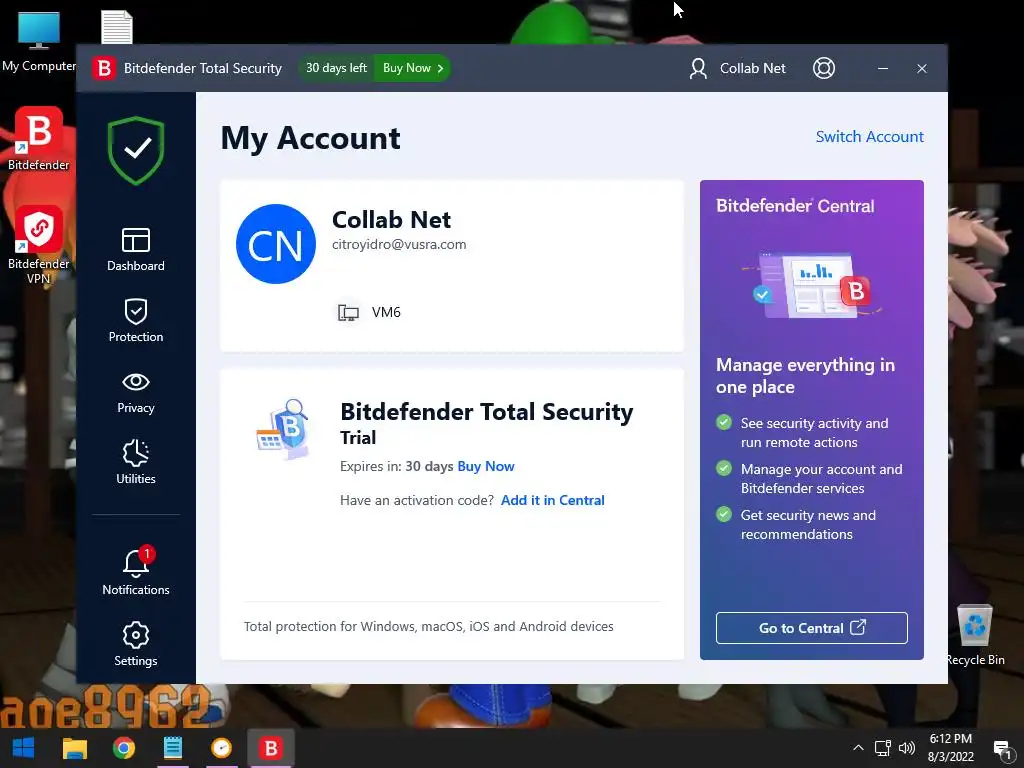Viewport: 1024px width, 768px height.
Task: Click the citroyidro@vusra.com email text
Action: 399,245
